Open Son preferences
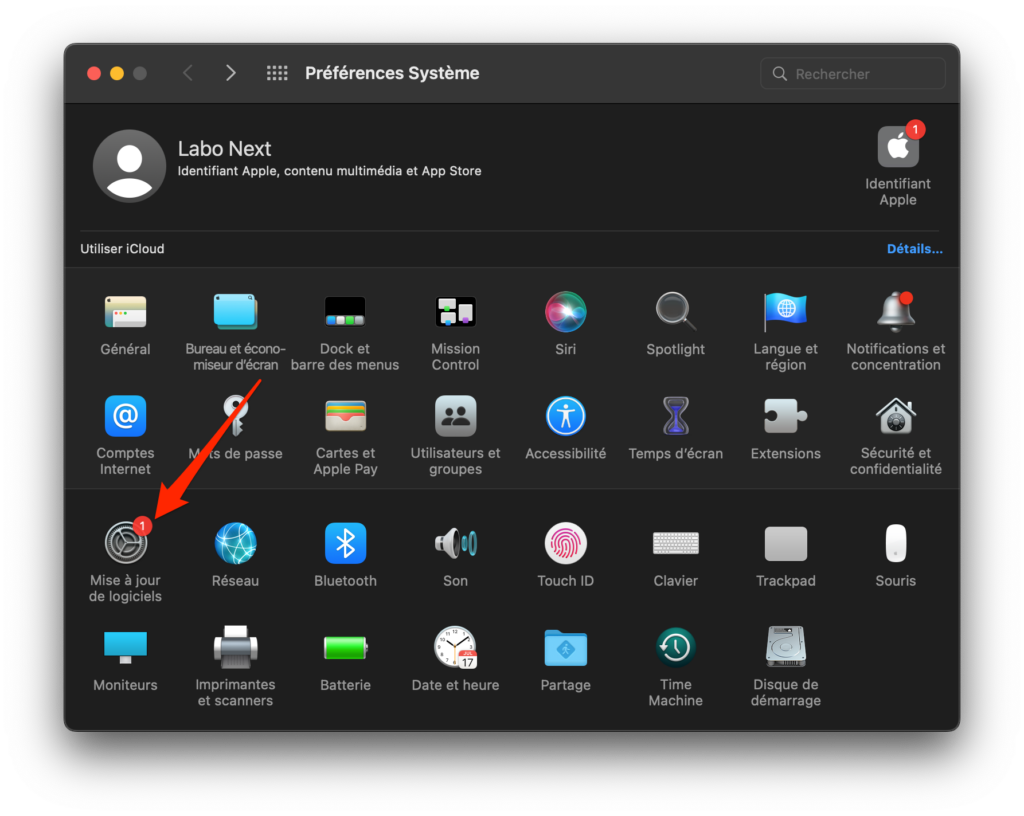This screenshot has height=816, width=1024. pyautogui.click(x=455, y=543)
